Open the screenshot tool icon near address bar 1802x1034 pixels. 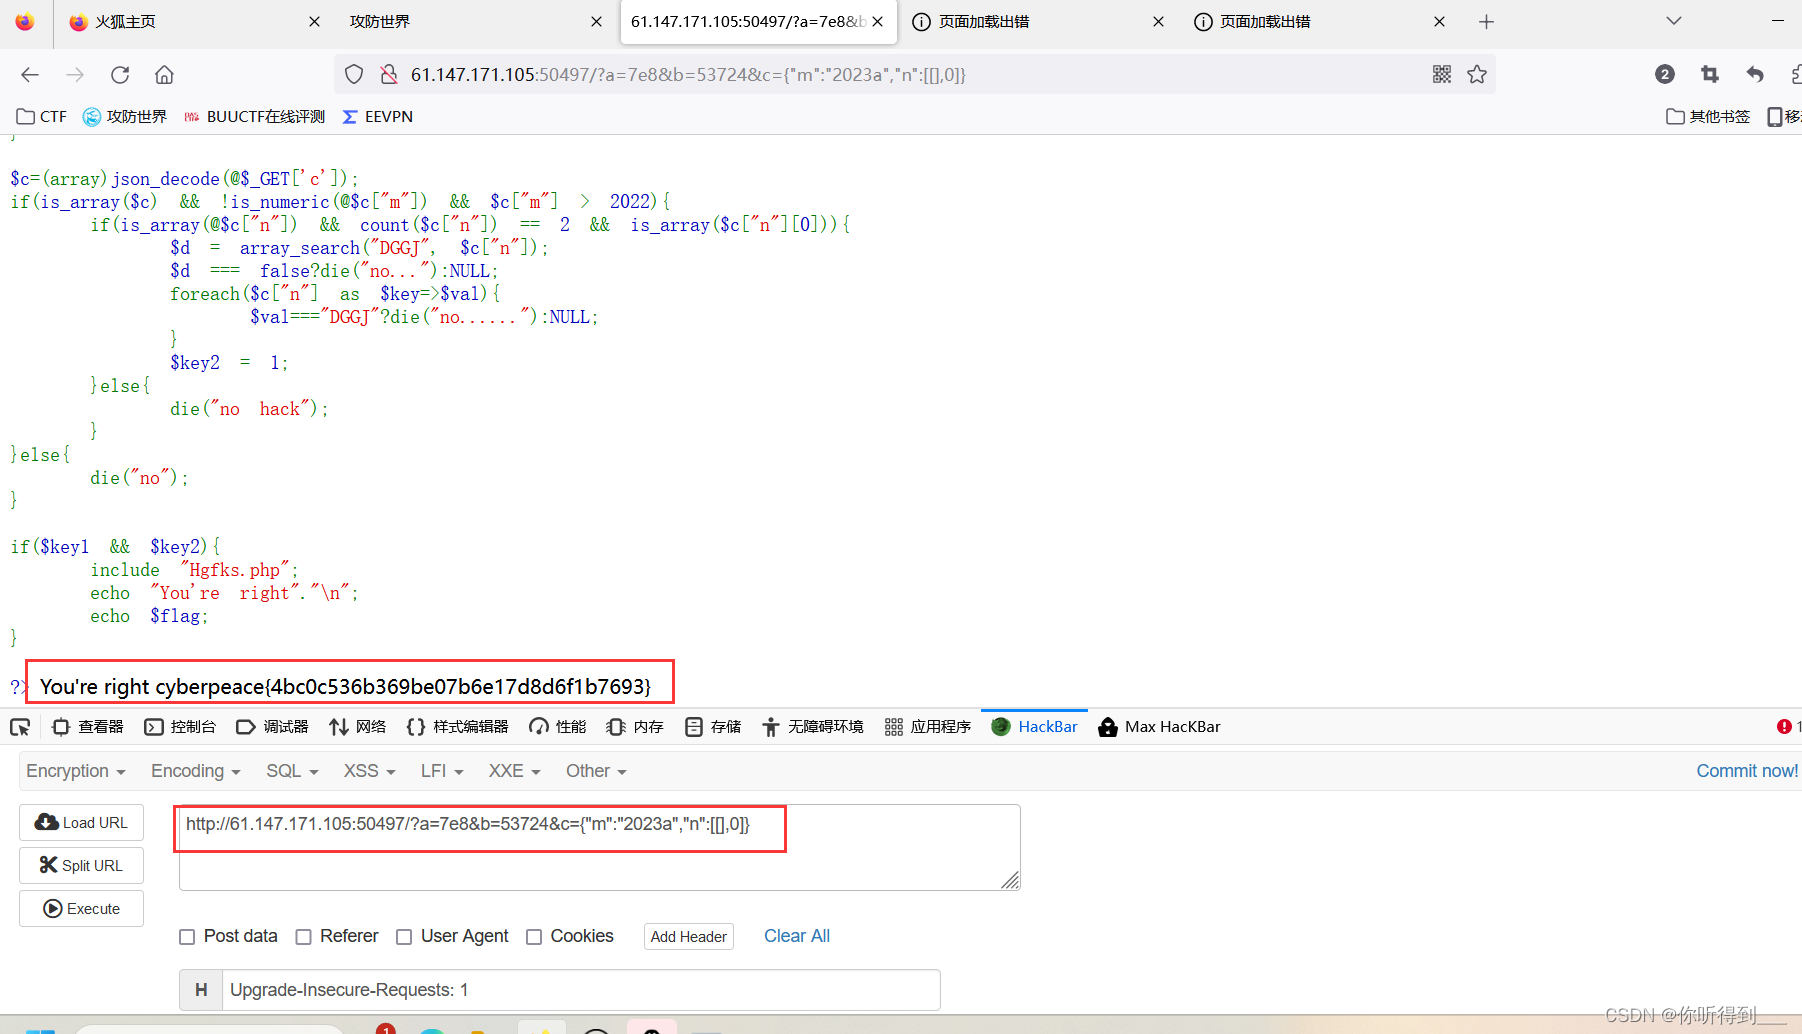click(1710, 74)
